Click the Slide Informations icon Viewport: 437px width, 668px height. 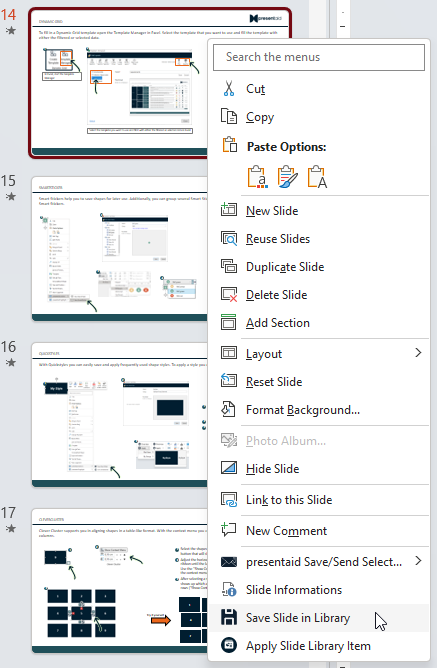point(229,590)
